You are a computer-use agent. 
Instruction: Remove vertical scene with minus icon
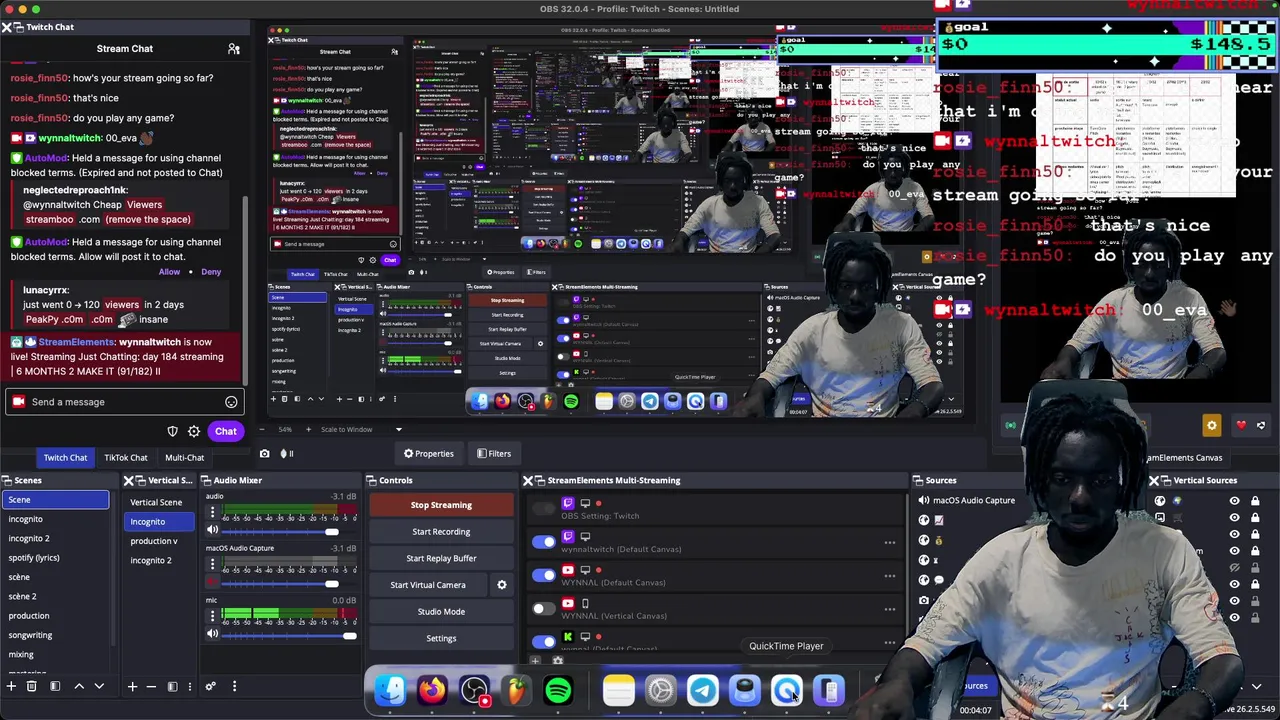click(151, 686)
